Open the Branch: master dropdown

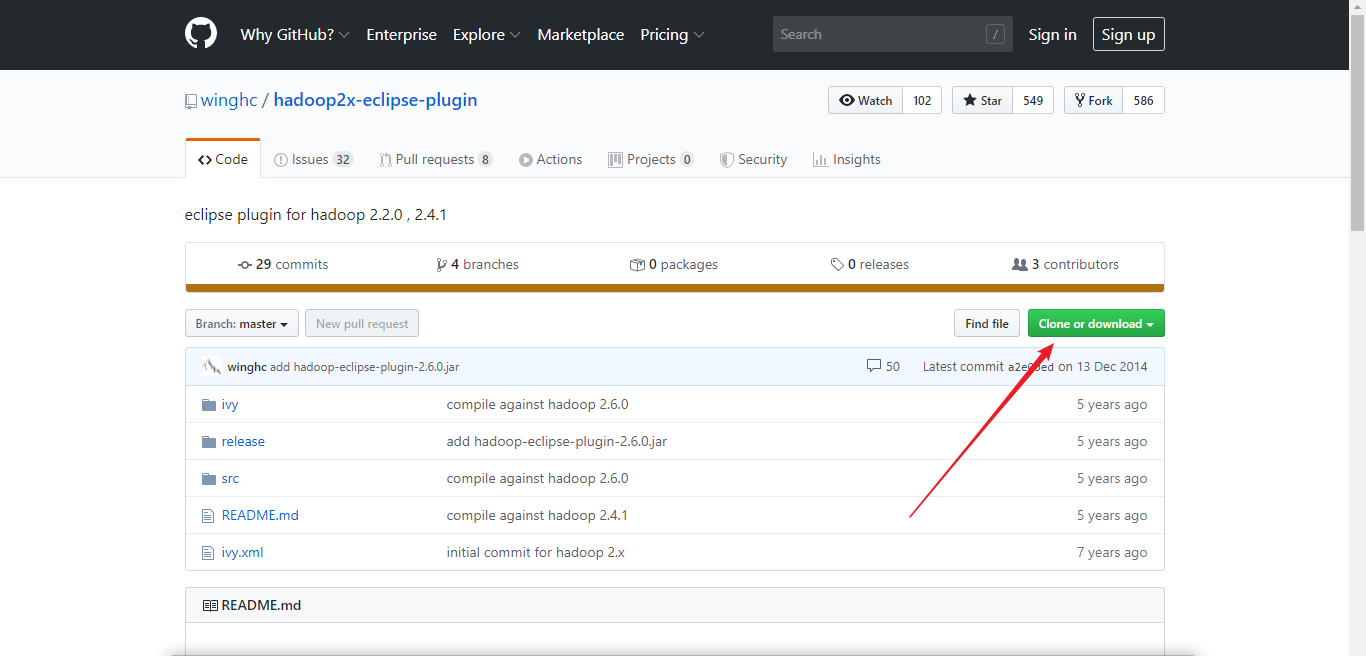point(242,324)
